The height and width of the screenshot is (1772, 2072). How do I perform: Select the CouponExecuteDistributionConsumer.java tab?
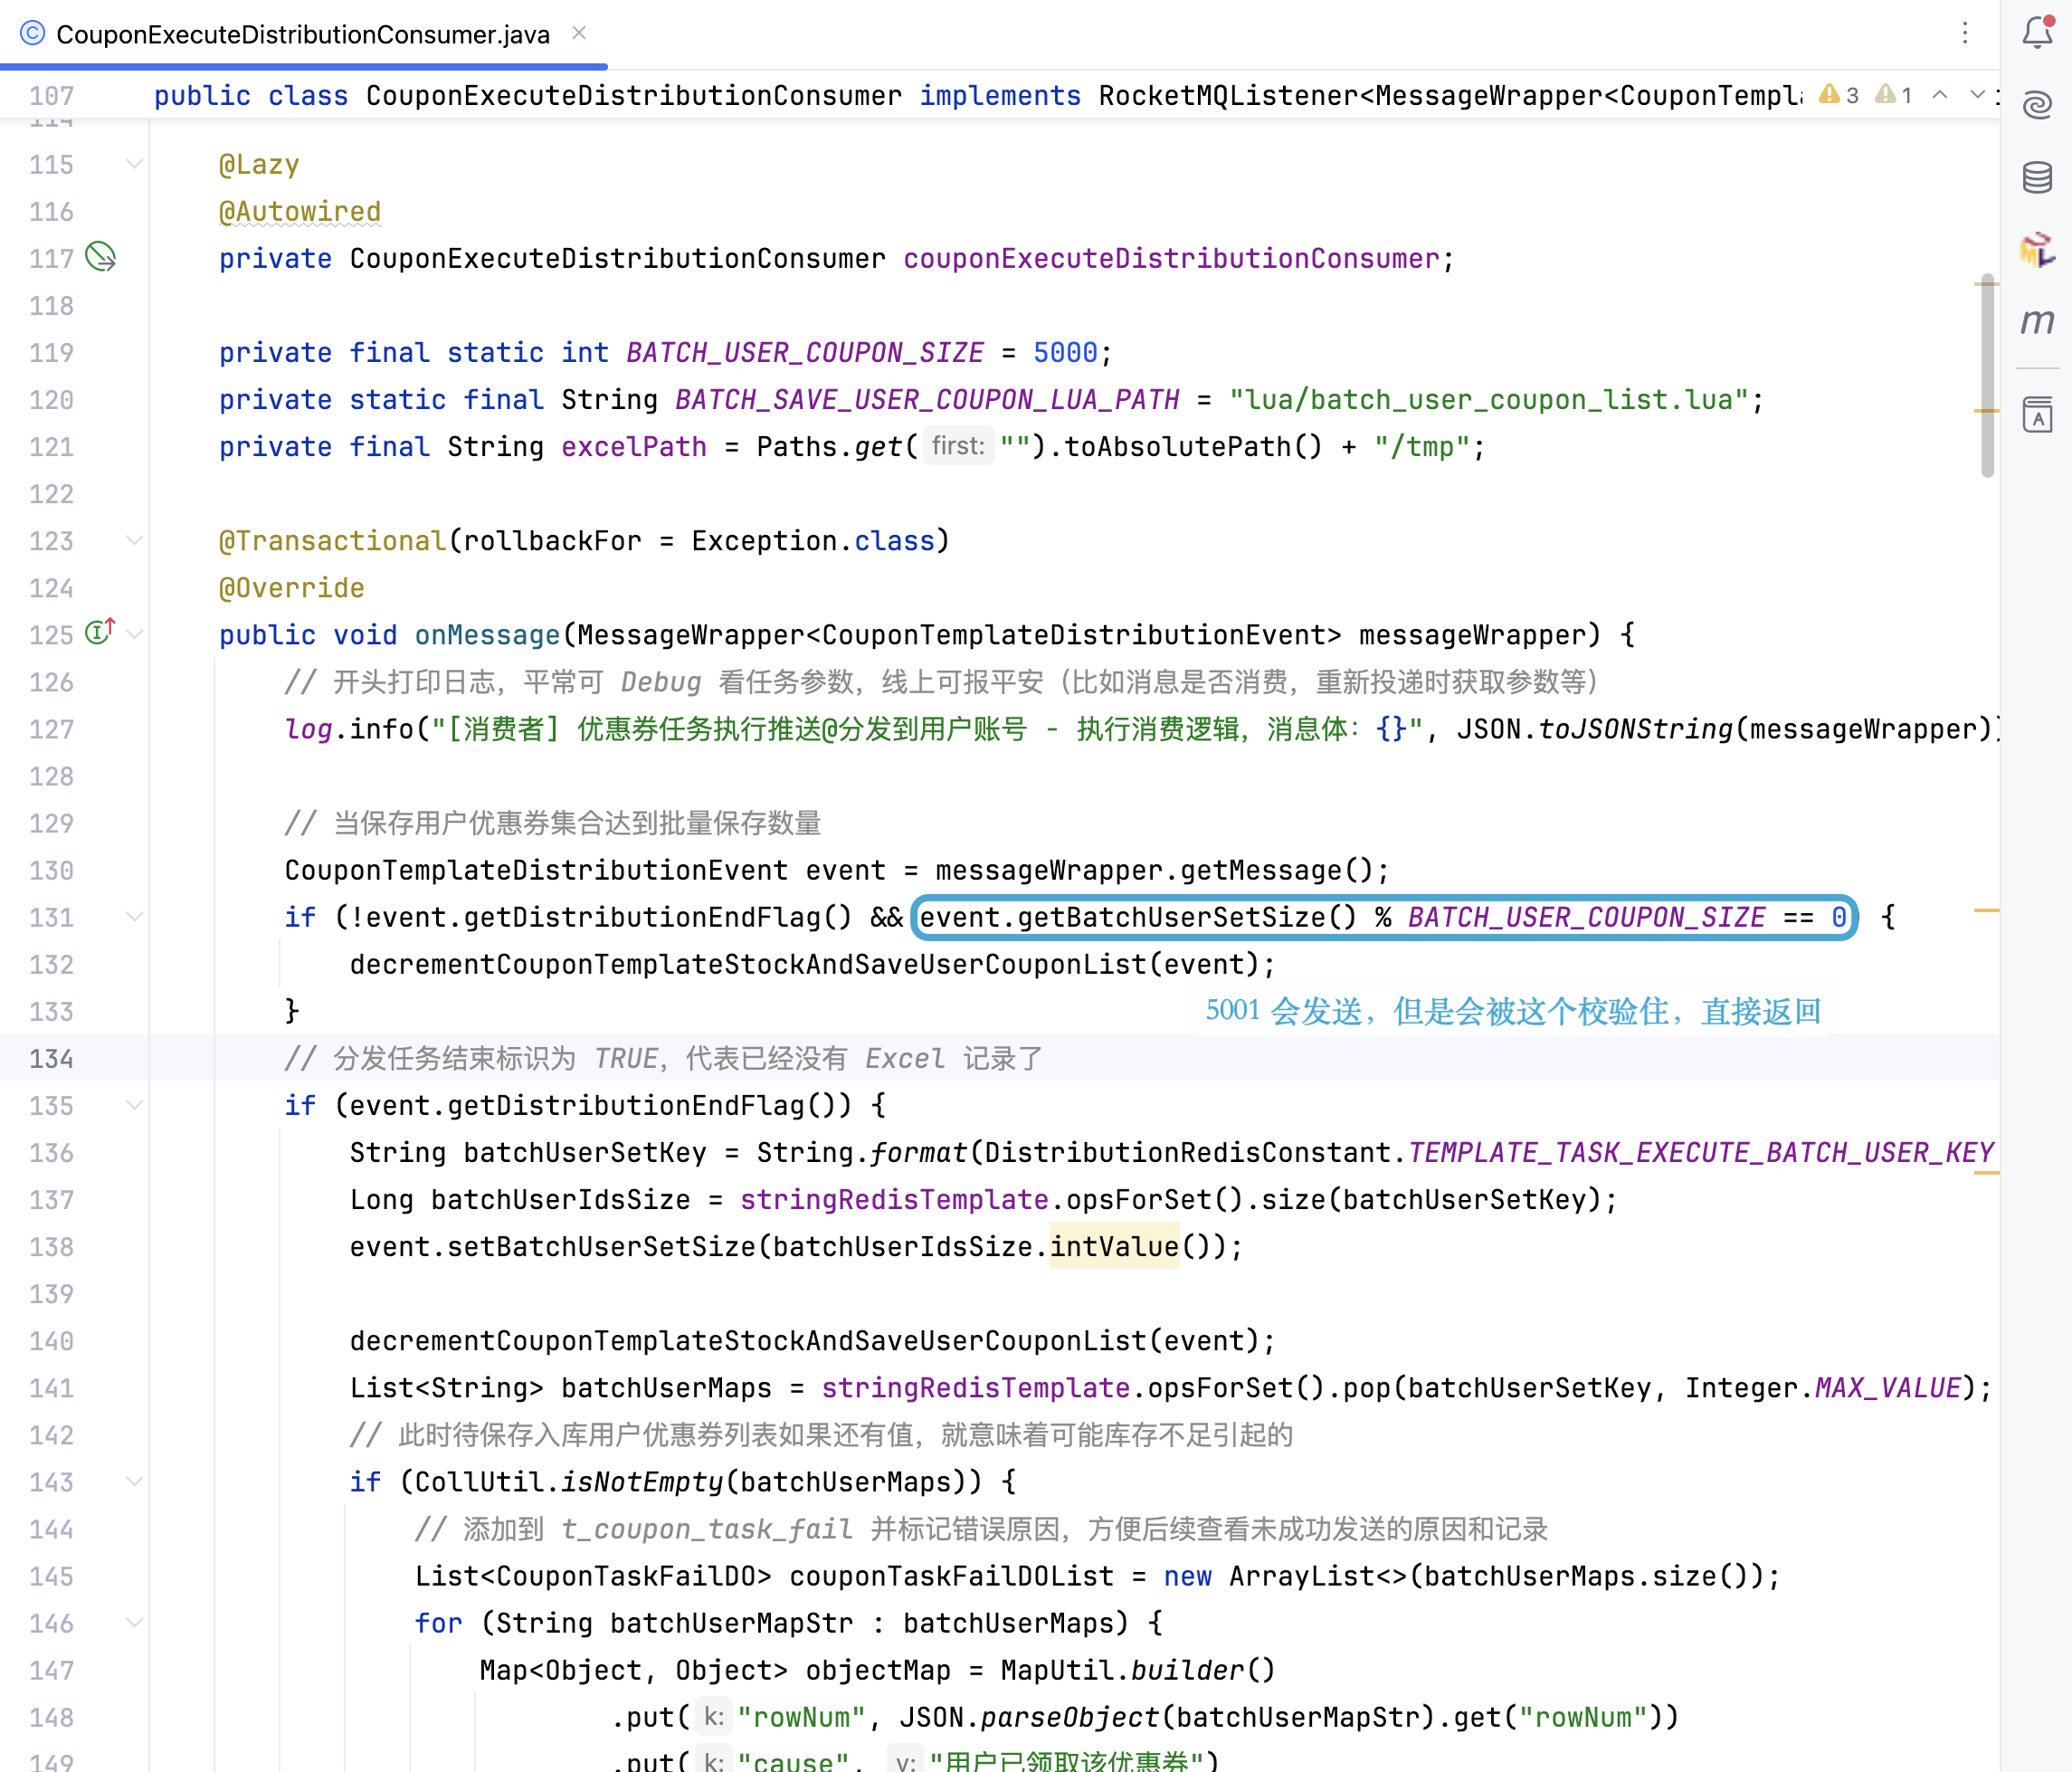click(x=302, y=35)
